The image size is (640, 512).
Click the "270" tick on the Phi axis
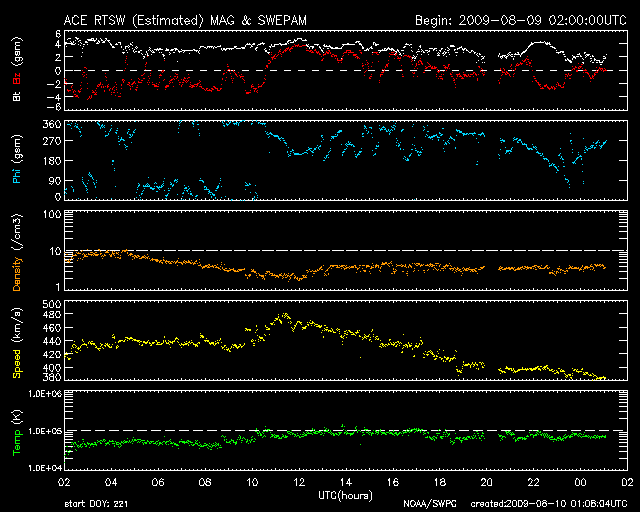[52, 141]
